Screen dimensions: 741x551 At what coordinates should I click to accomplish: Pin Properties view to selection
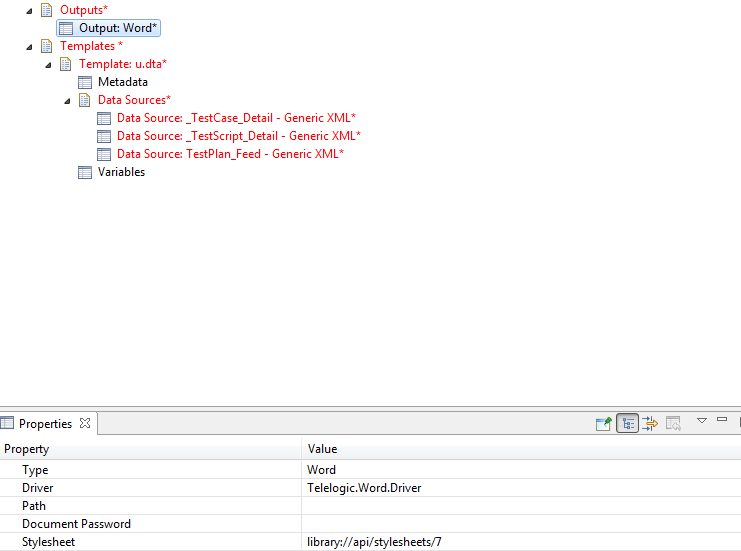click(604, 423)
